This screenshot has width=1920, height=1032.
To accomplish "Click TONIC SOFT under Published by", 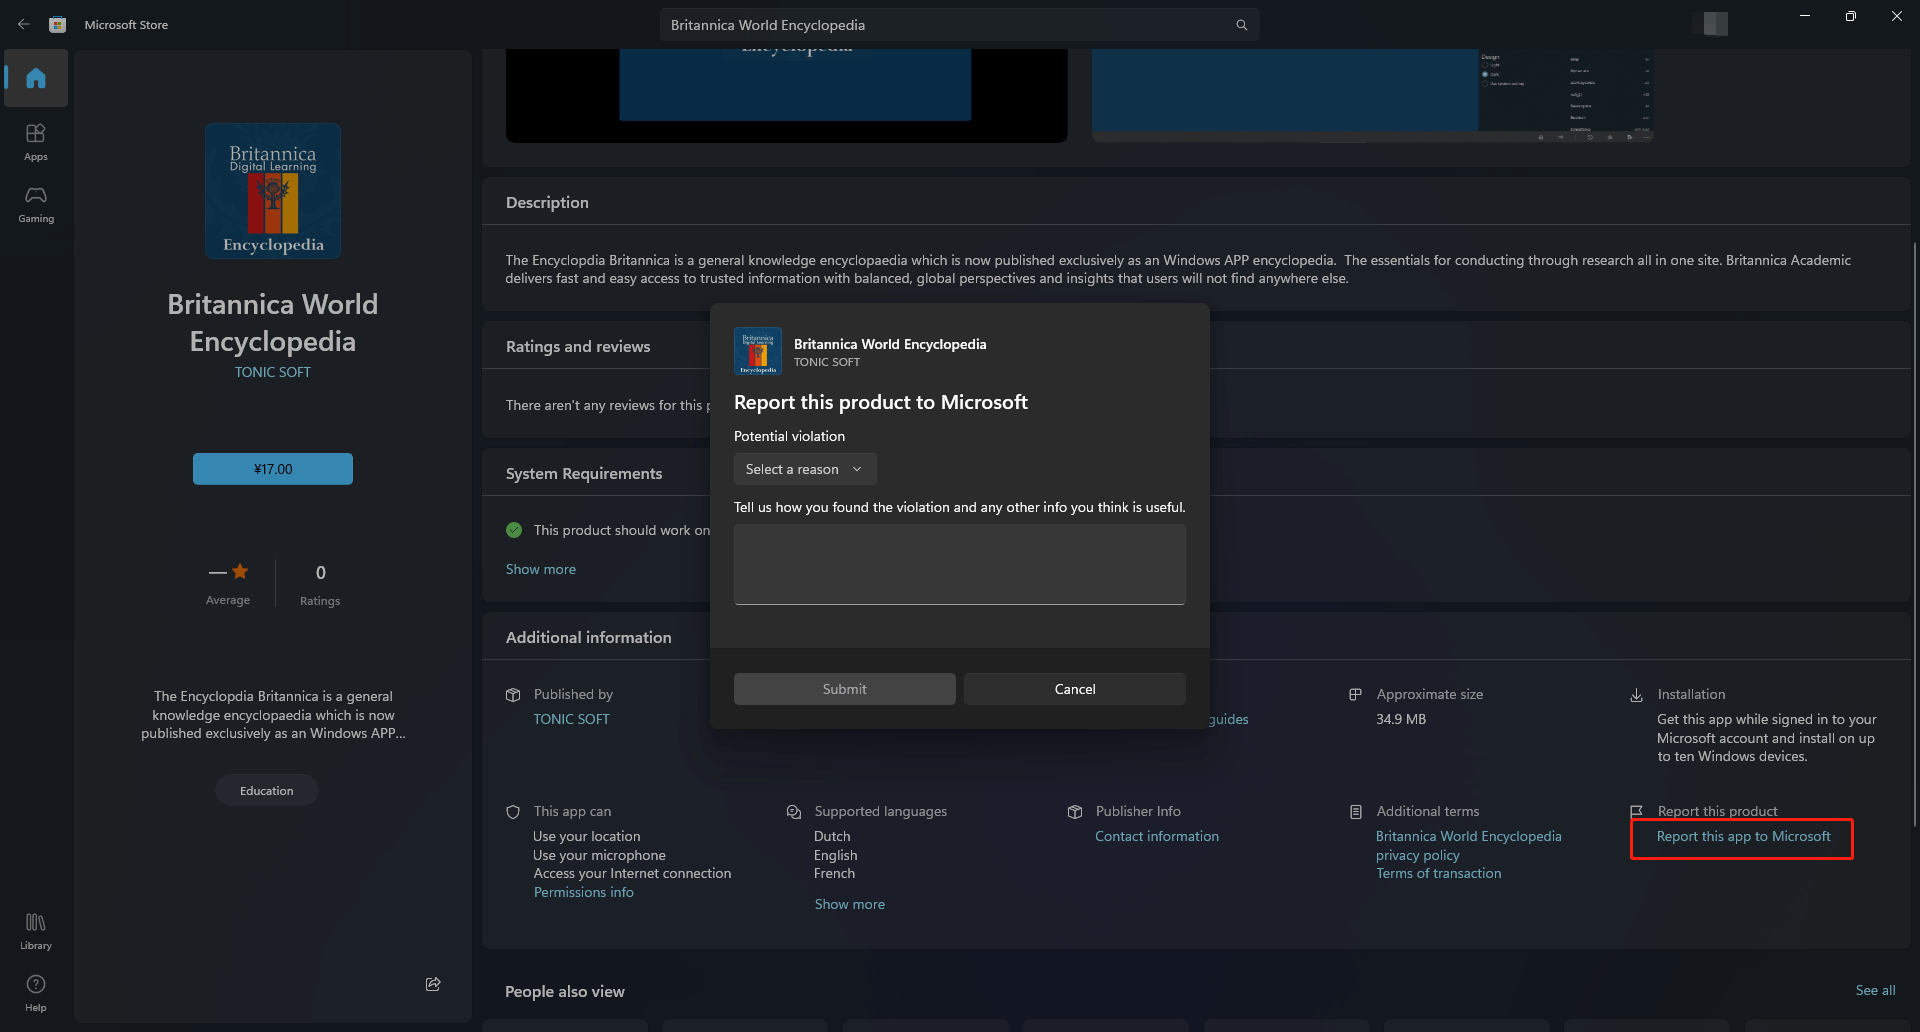I will click(571, 719).
